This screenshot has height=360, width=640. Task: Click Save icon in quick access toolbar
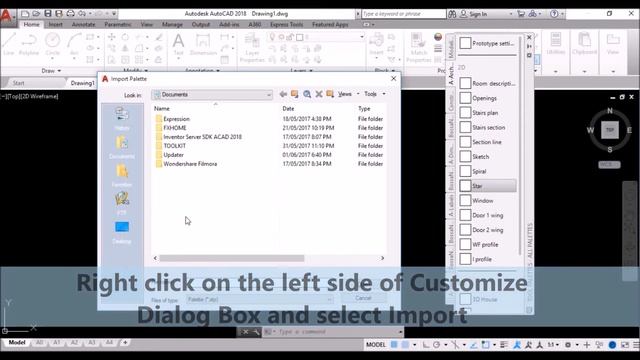(x=48, y=13)
